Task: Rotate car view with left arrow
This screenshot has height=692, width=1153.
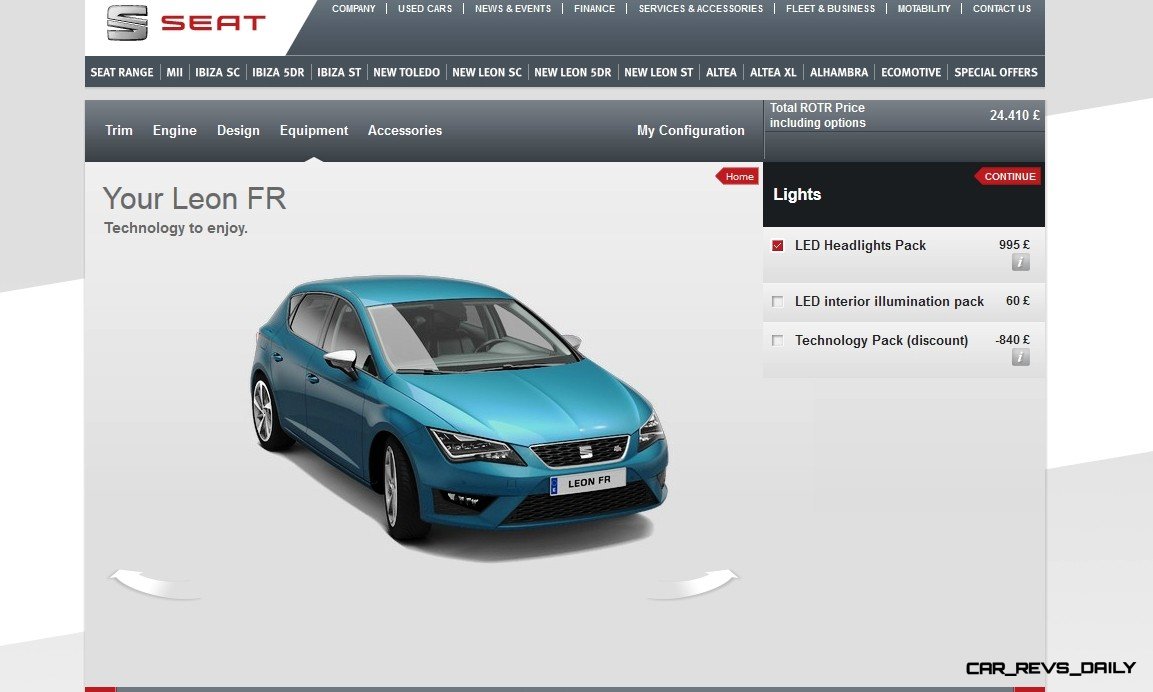Action: pyautogui.click(x=156, y=583)
